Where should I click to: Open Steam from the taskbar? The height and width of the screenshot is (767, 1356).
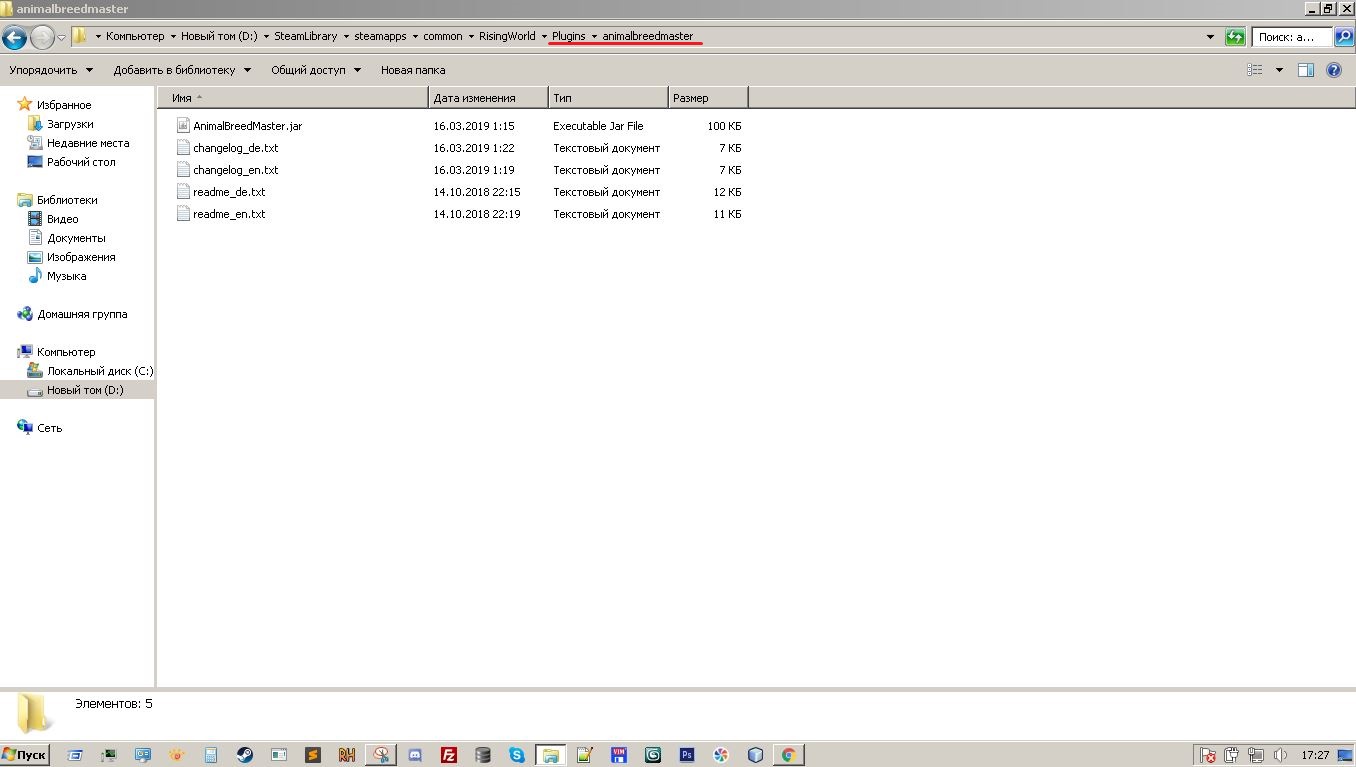[245, 755]
